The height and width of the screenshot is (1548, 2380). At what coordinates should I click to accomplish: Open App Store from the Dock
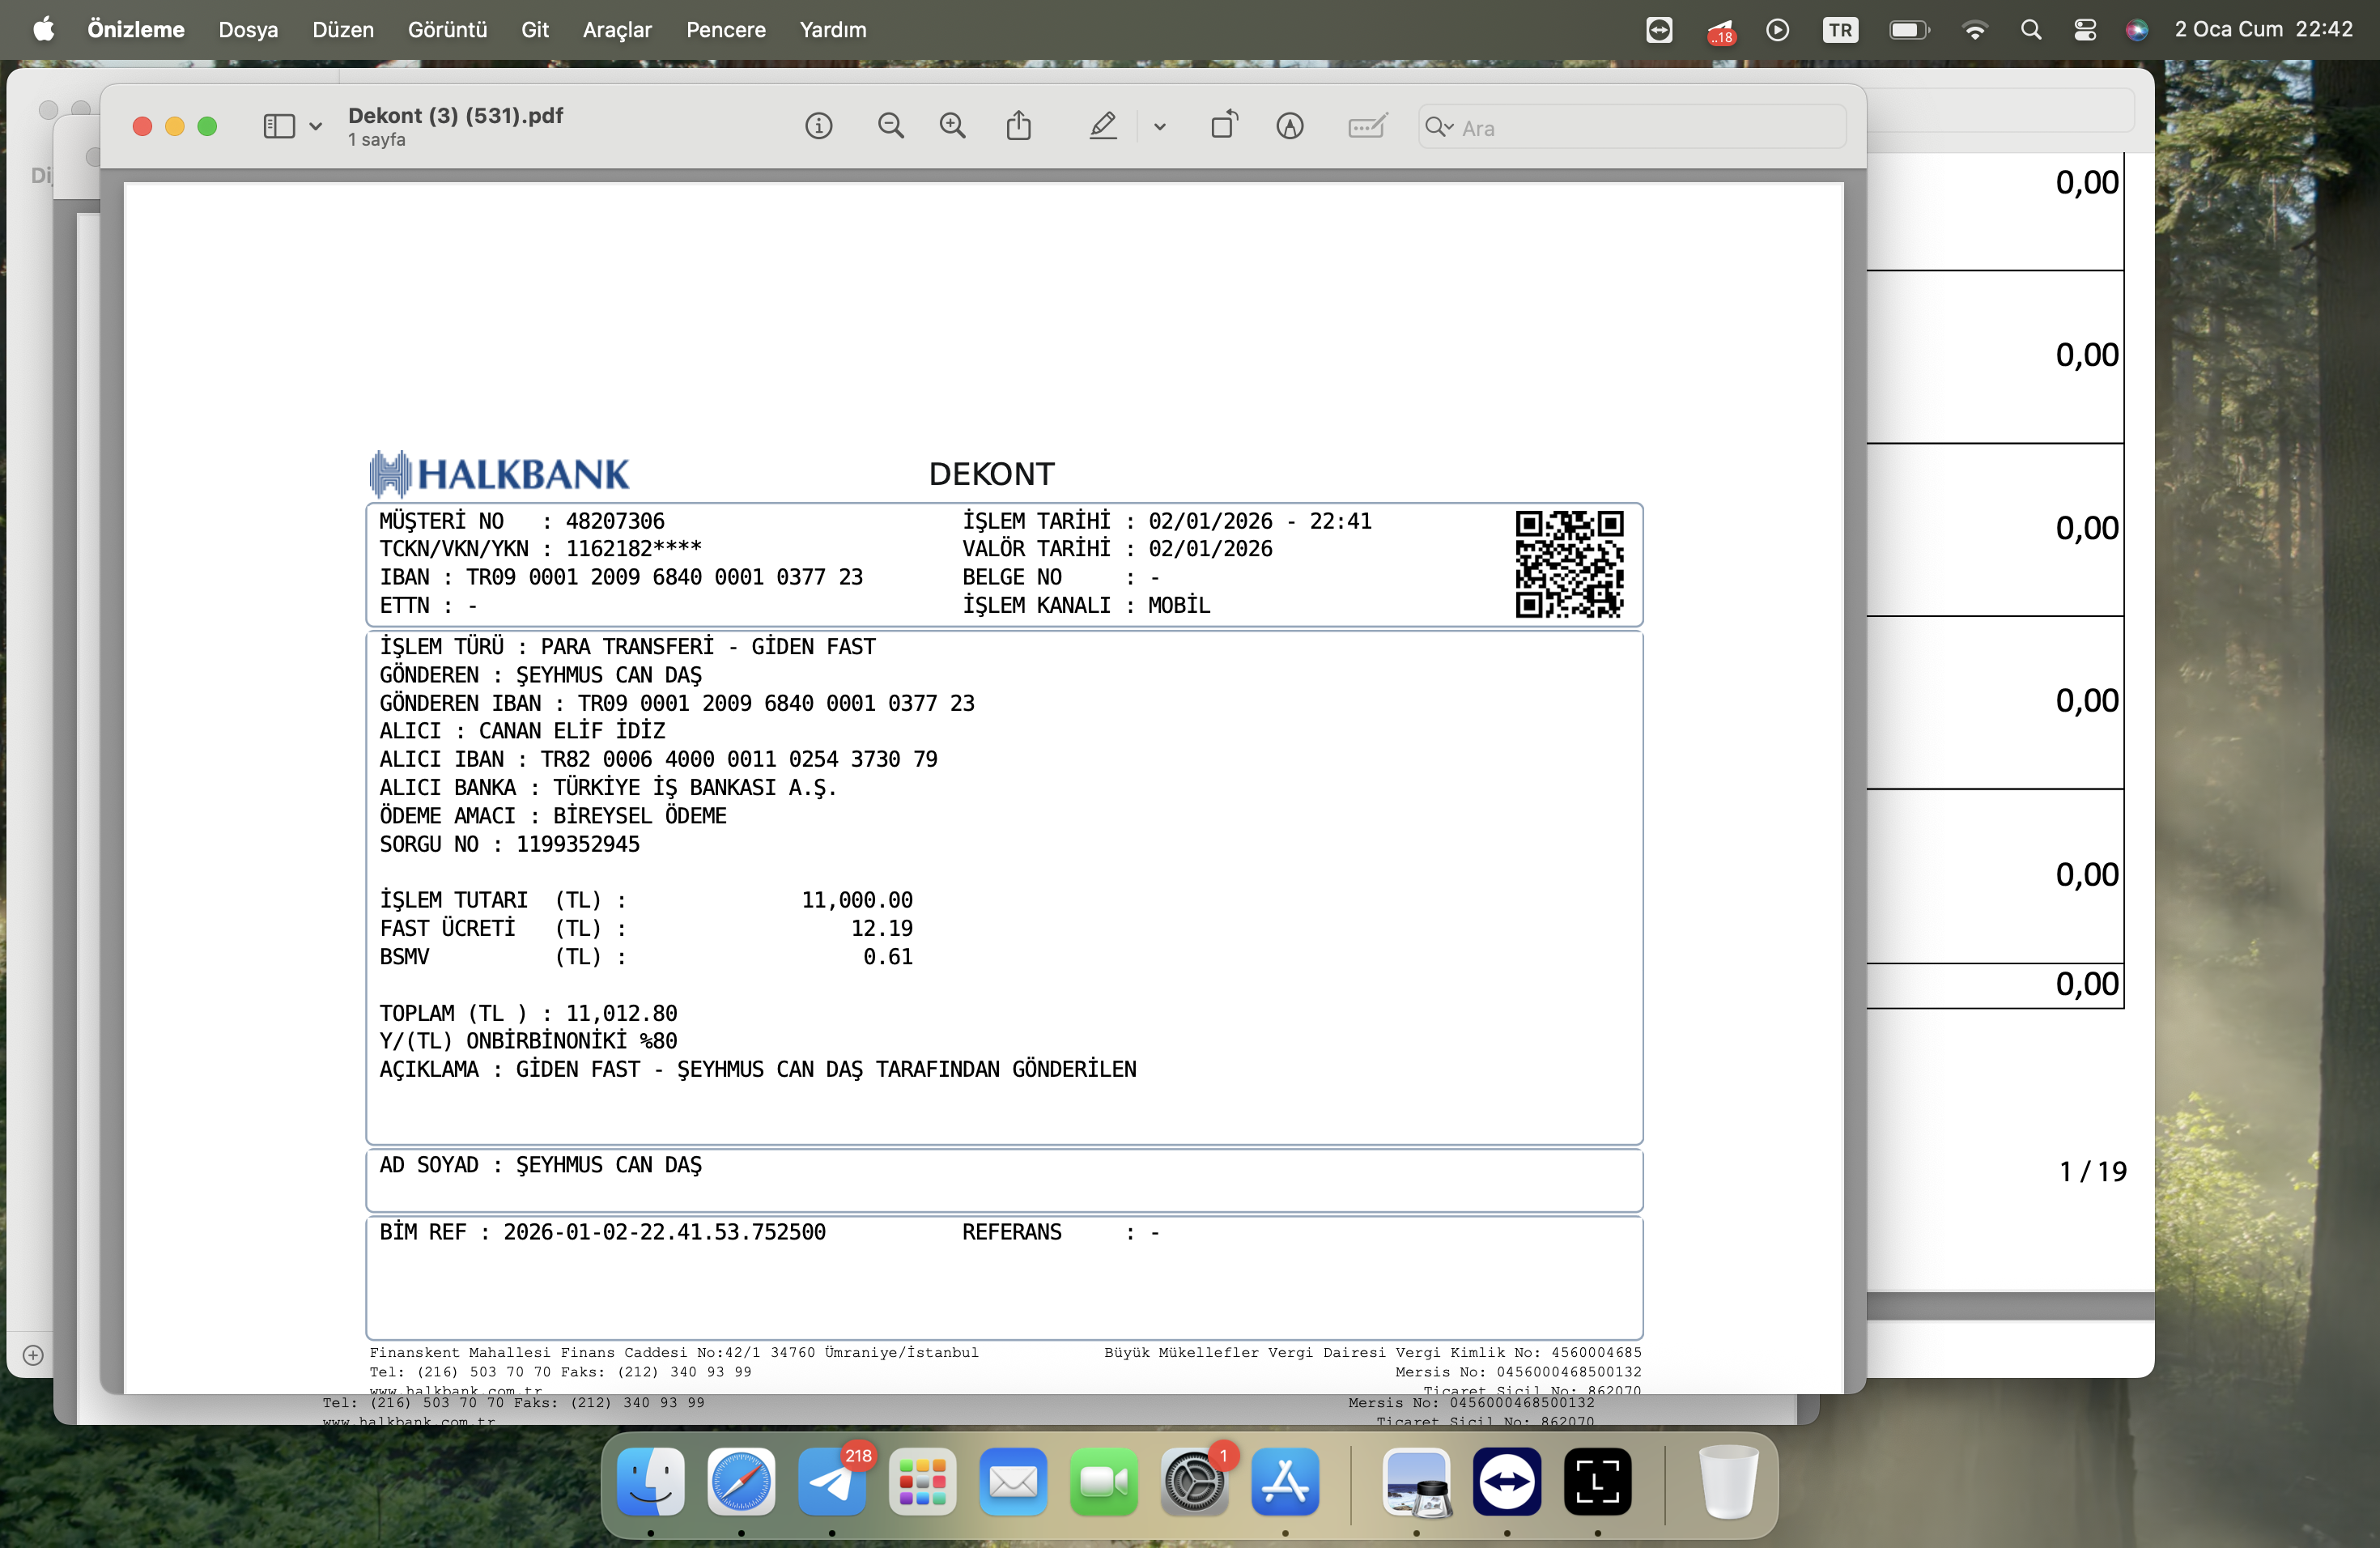point(1285,1481)
